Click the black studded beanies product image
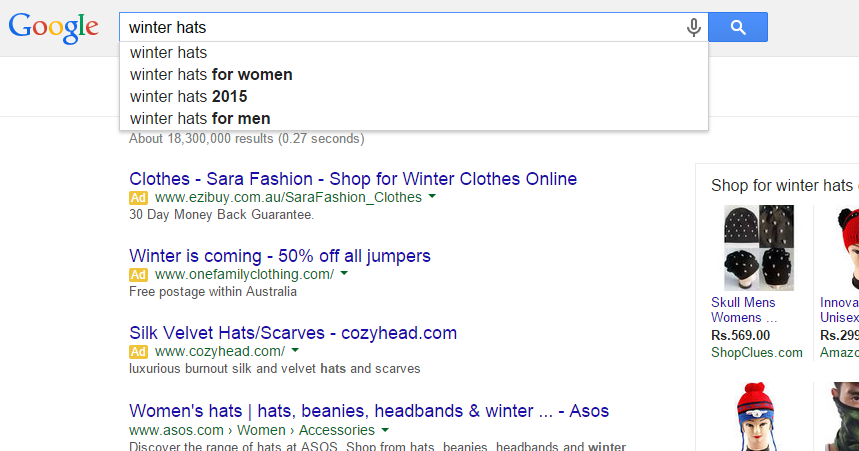 click(759, 248)
